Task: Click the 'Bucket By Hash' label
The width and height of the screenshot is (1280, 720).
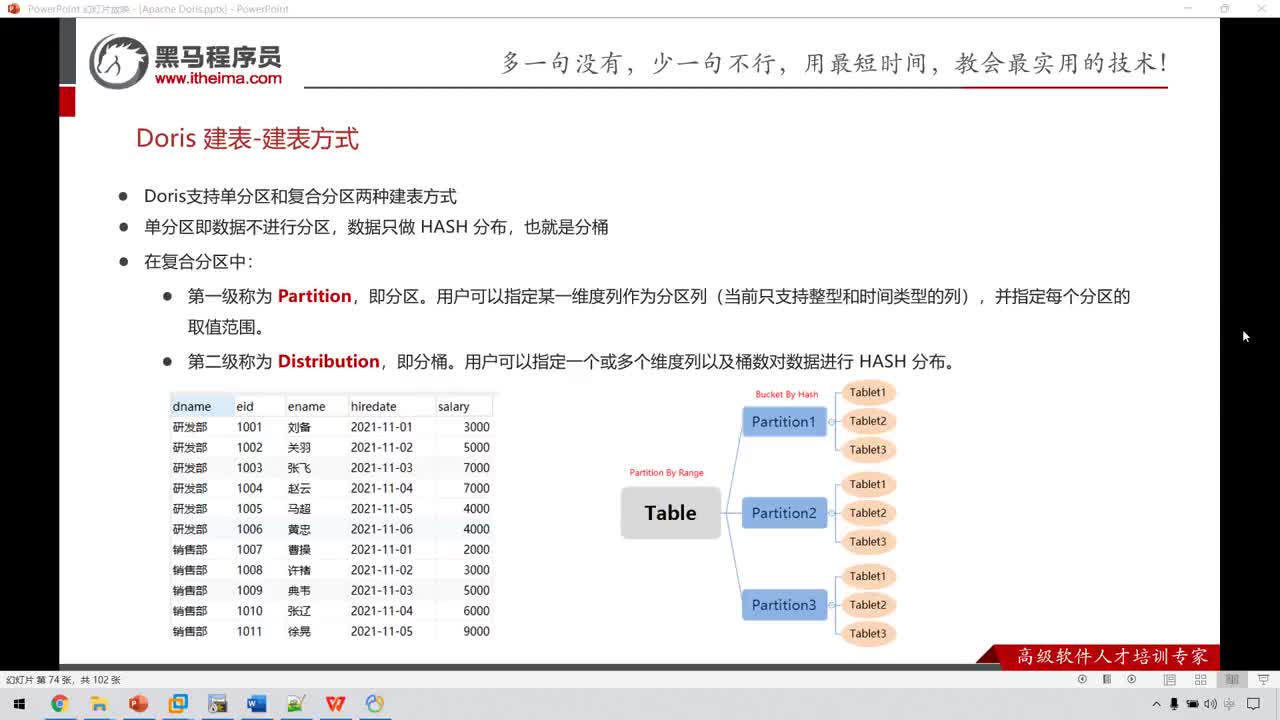Action: [786, 395]
